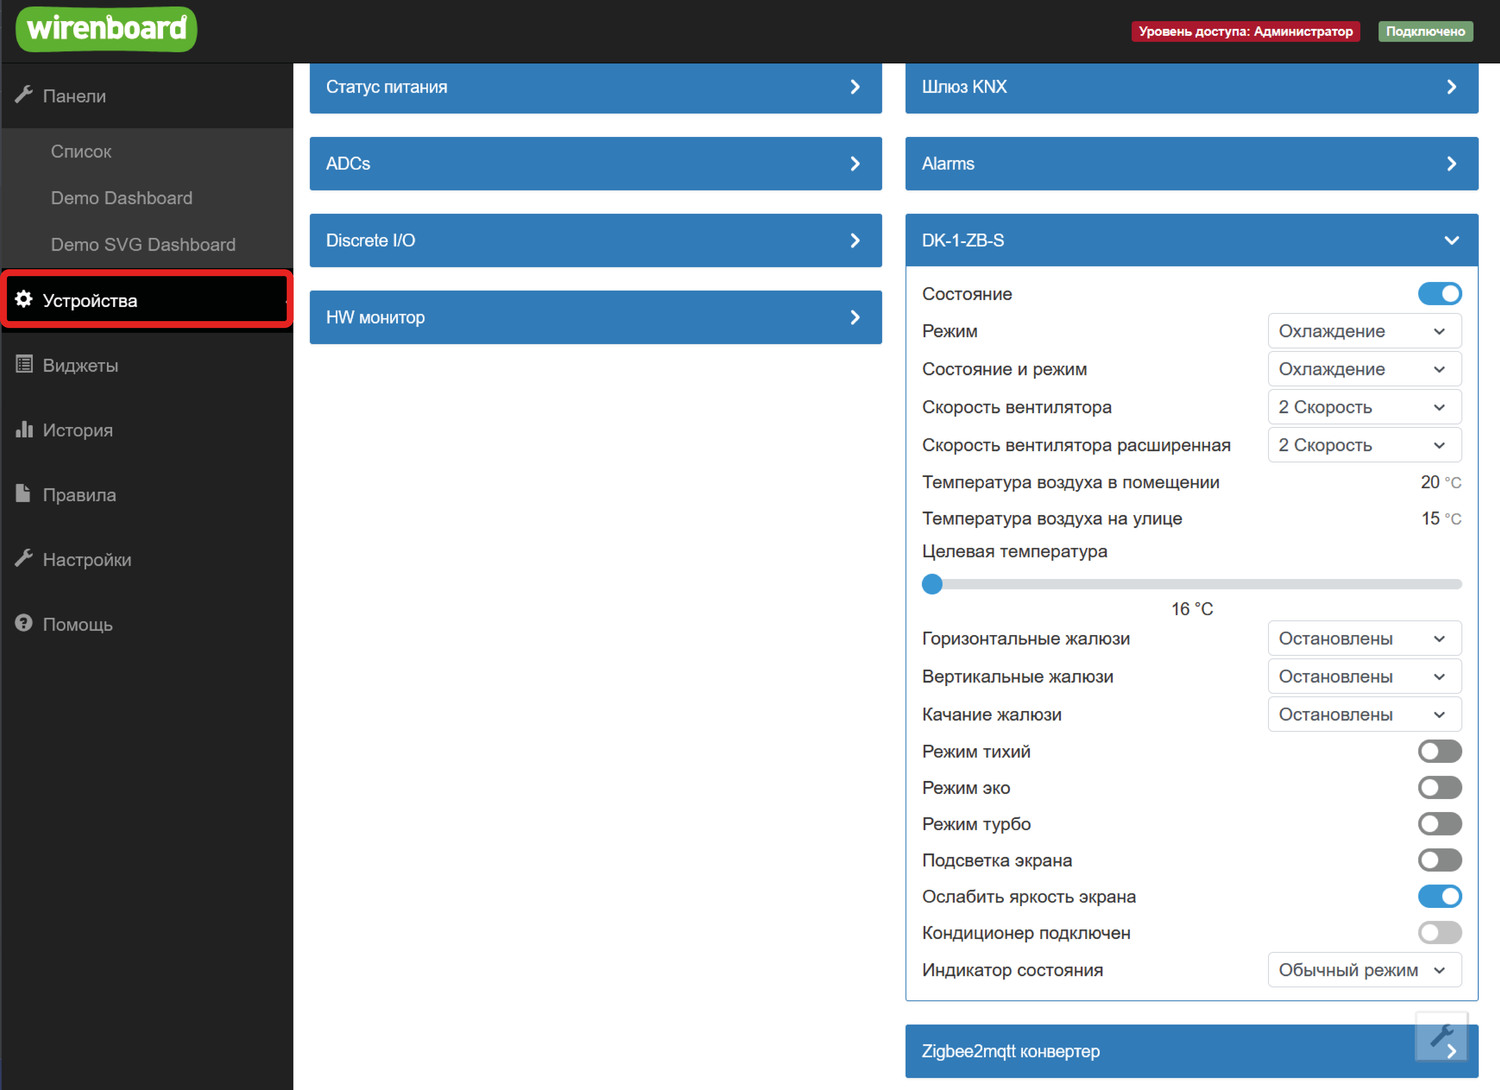Collapse the DK-1-ZB-S panel chevron

[1451, 240]
